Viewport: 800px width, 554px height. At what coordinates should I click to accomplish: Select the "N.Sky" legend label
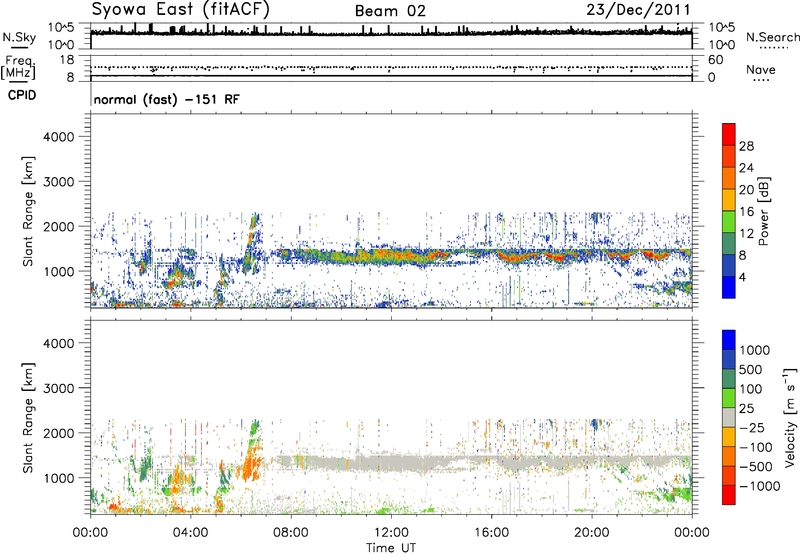pyautogui.click(x=19, y=37)
